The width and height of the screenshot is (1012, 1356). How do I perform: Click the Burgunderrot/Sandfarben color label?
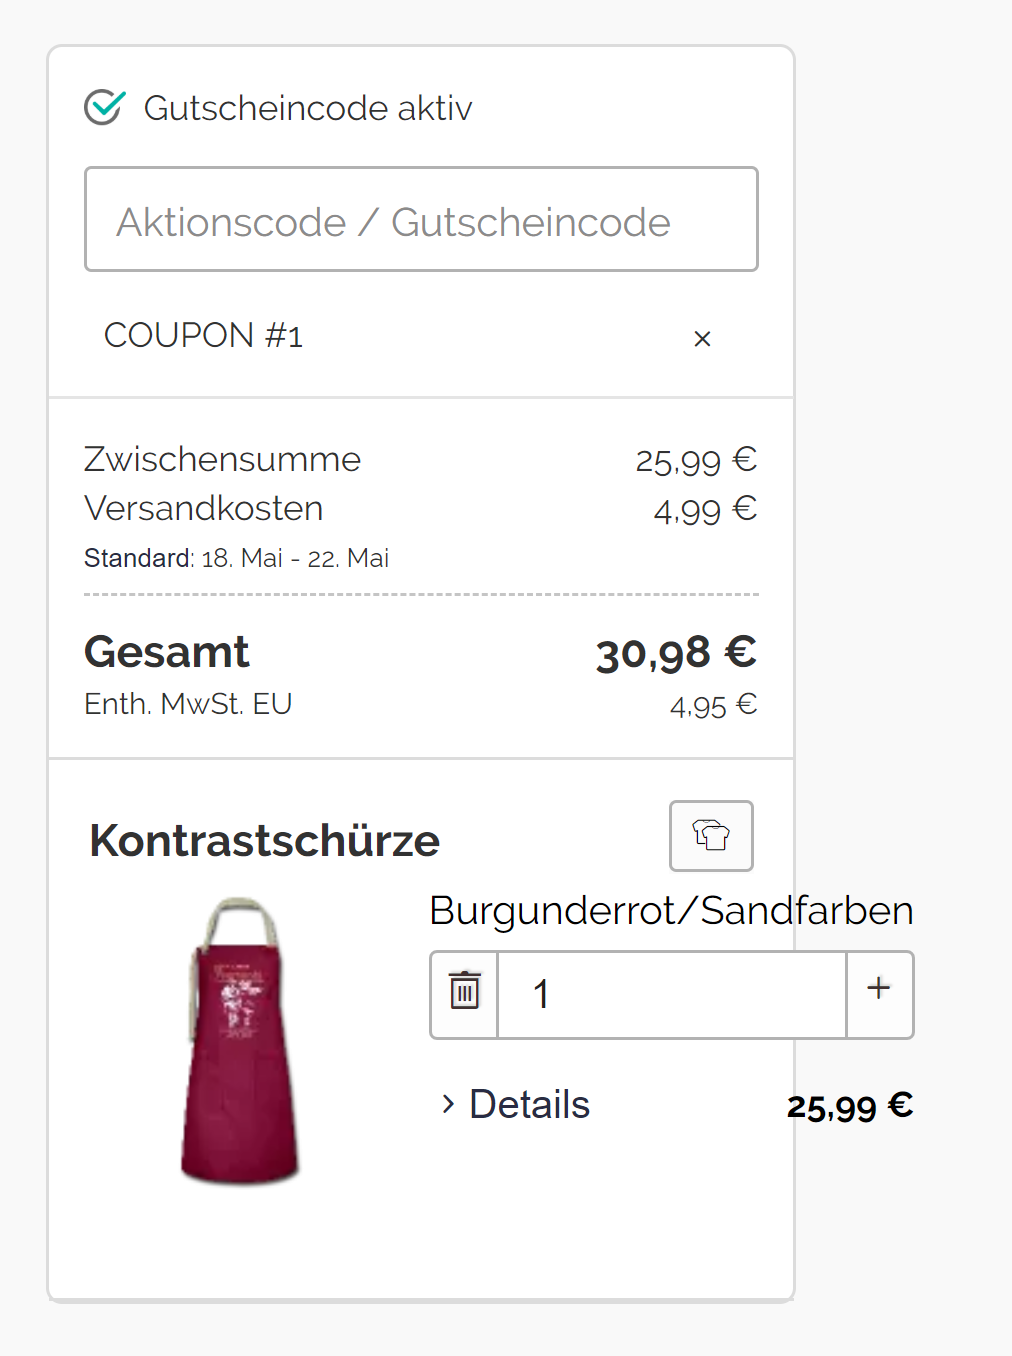click(671, 910)
